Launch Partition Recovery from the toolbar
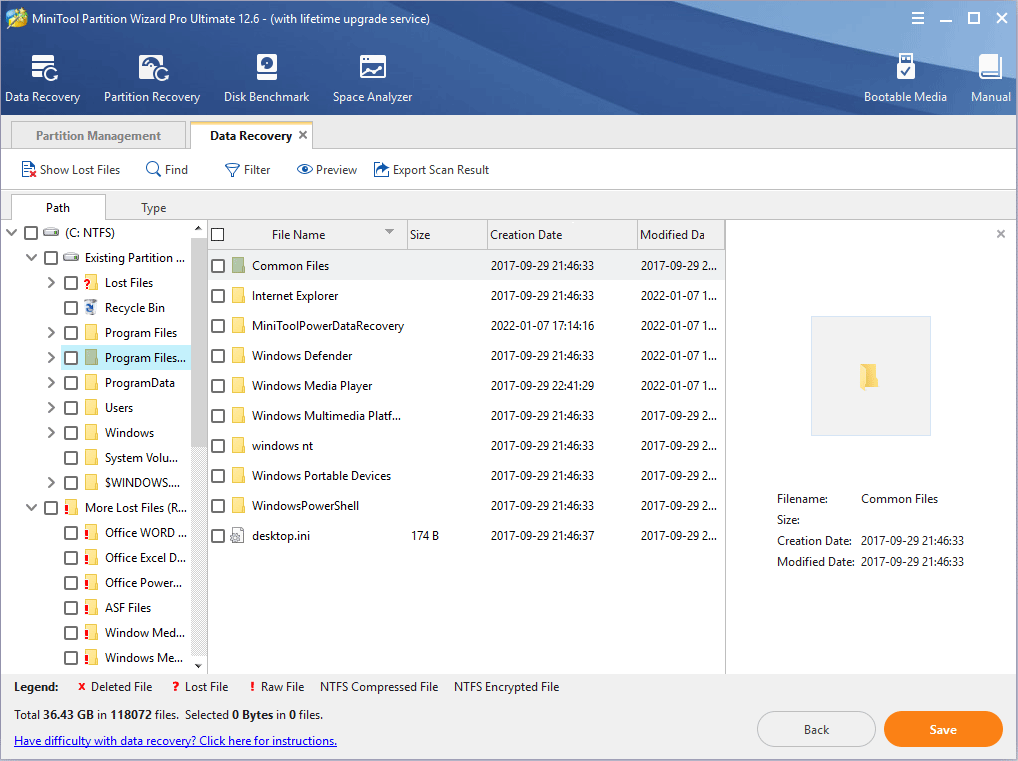This screenshot has width=1018, height=761. click(153, 68)
